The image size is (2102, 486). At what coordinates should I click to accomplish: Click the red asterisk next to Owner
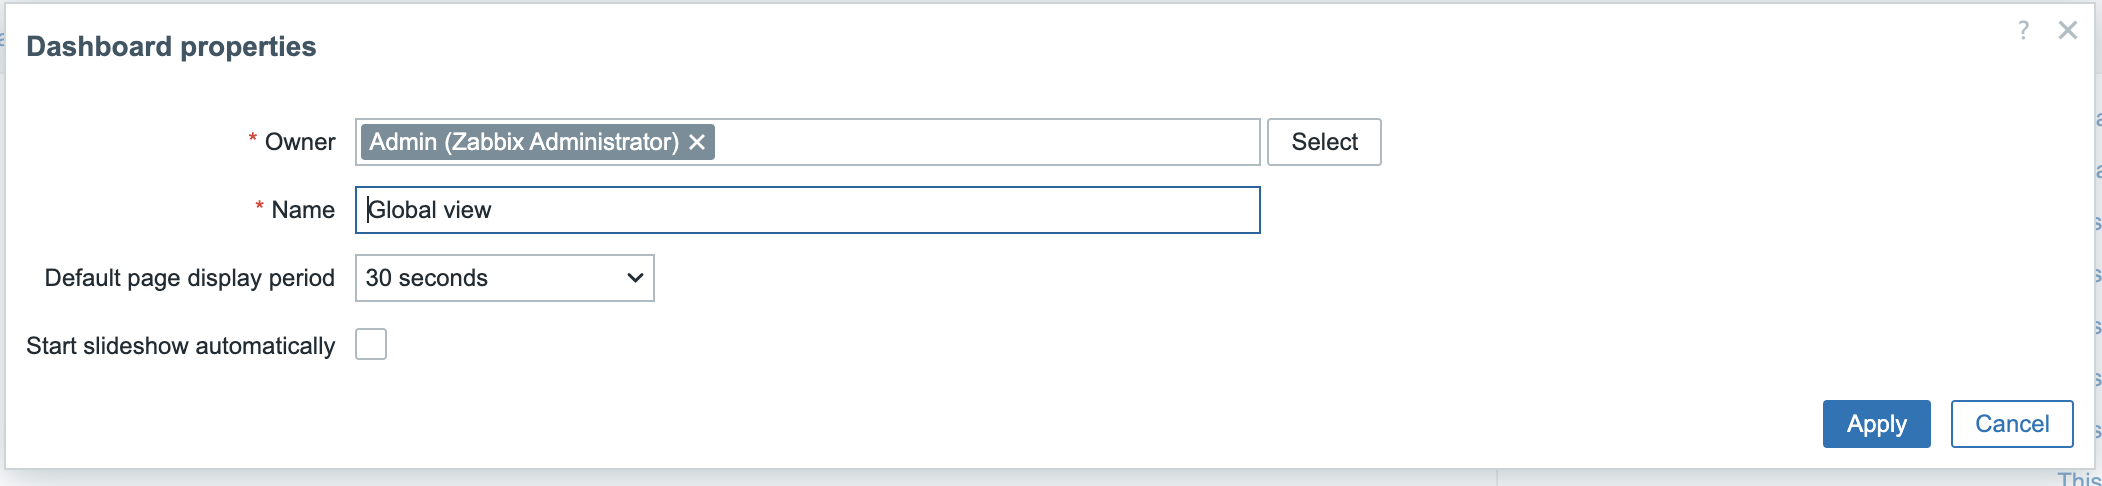253,139
